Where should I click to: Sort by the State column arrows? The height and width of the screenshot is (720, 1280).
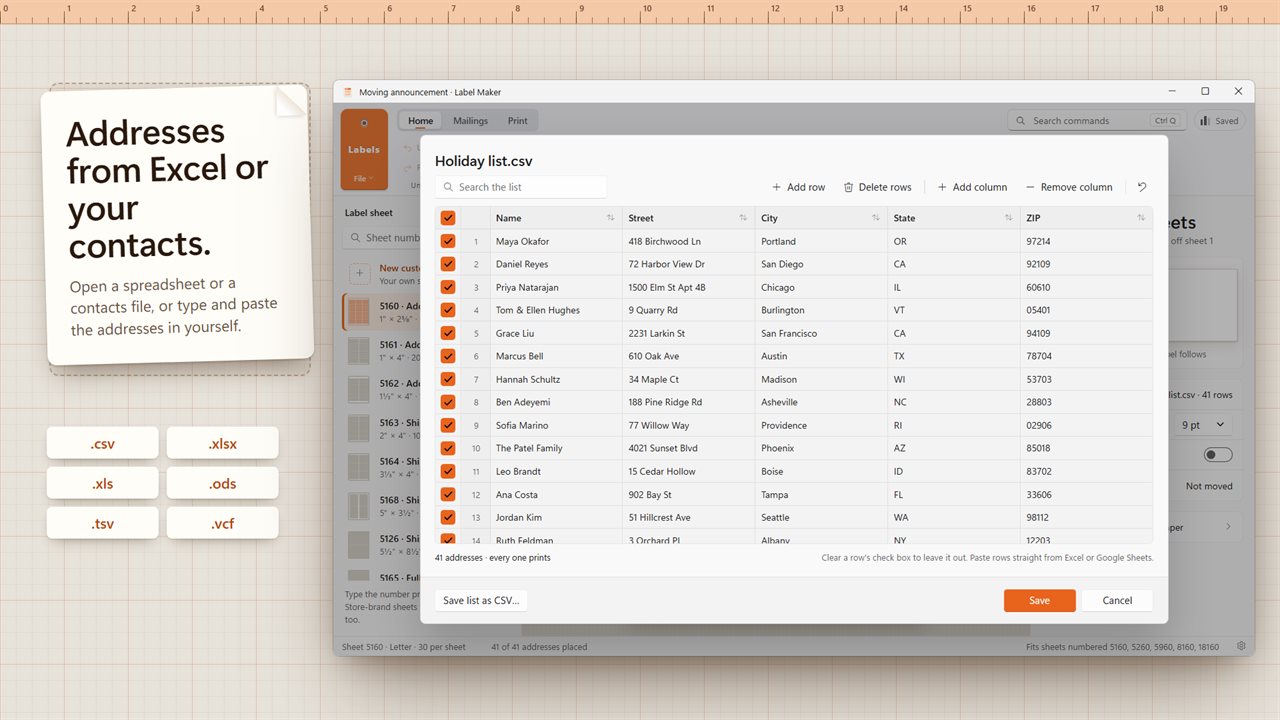1008,218
